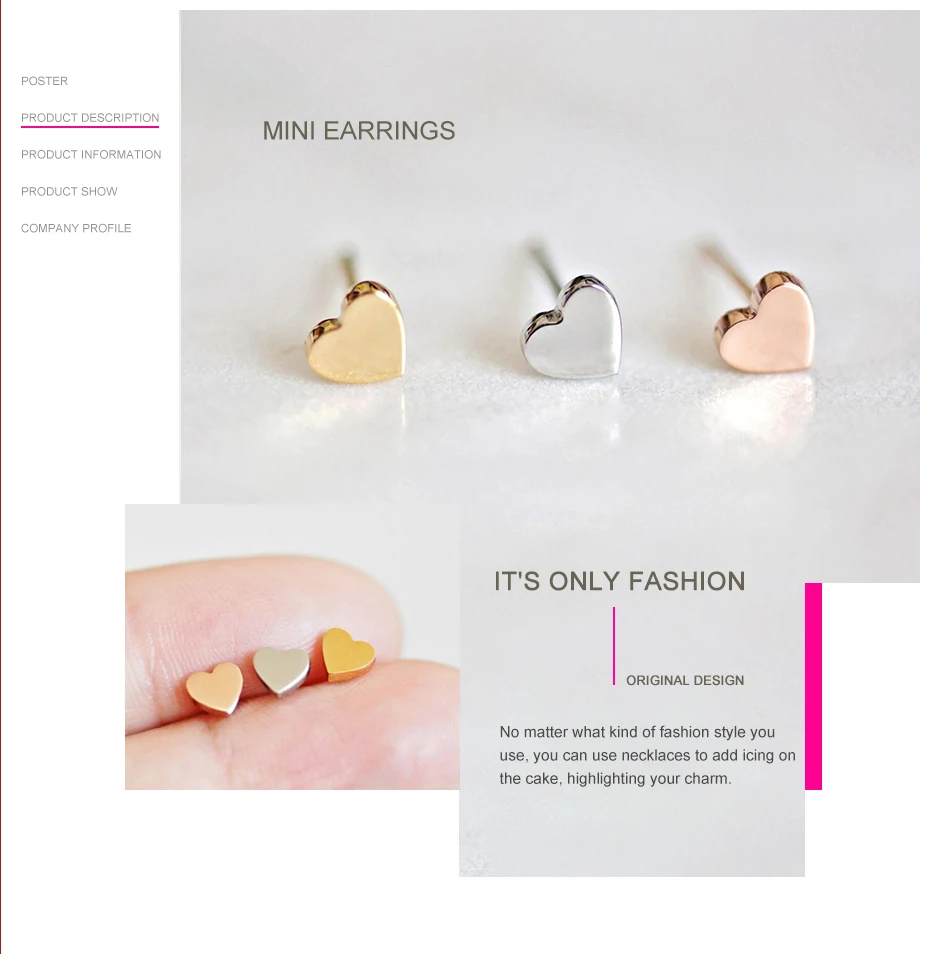
Task: Jump to PRODUCT SHOW section
Action: (x=69, y=191)
